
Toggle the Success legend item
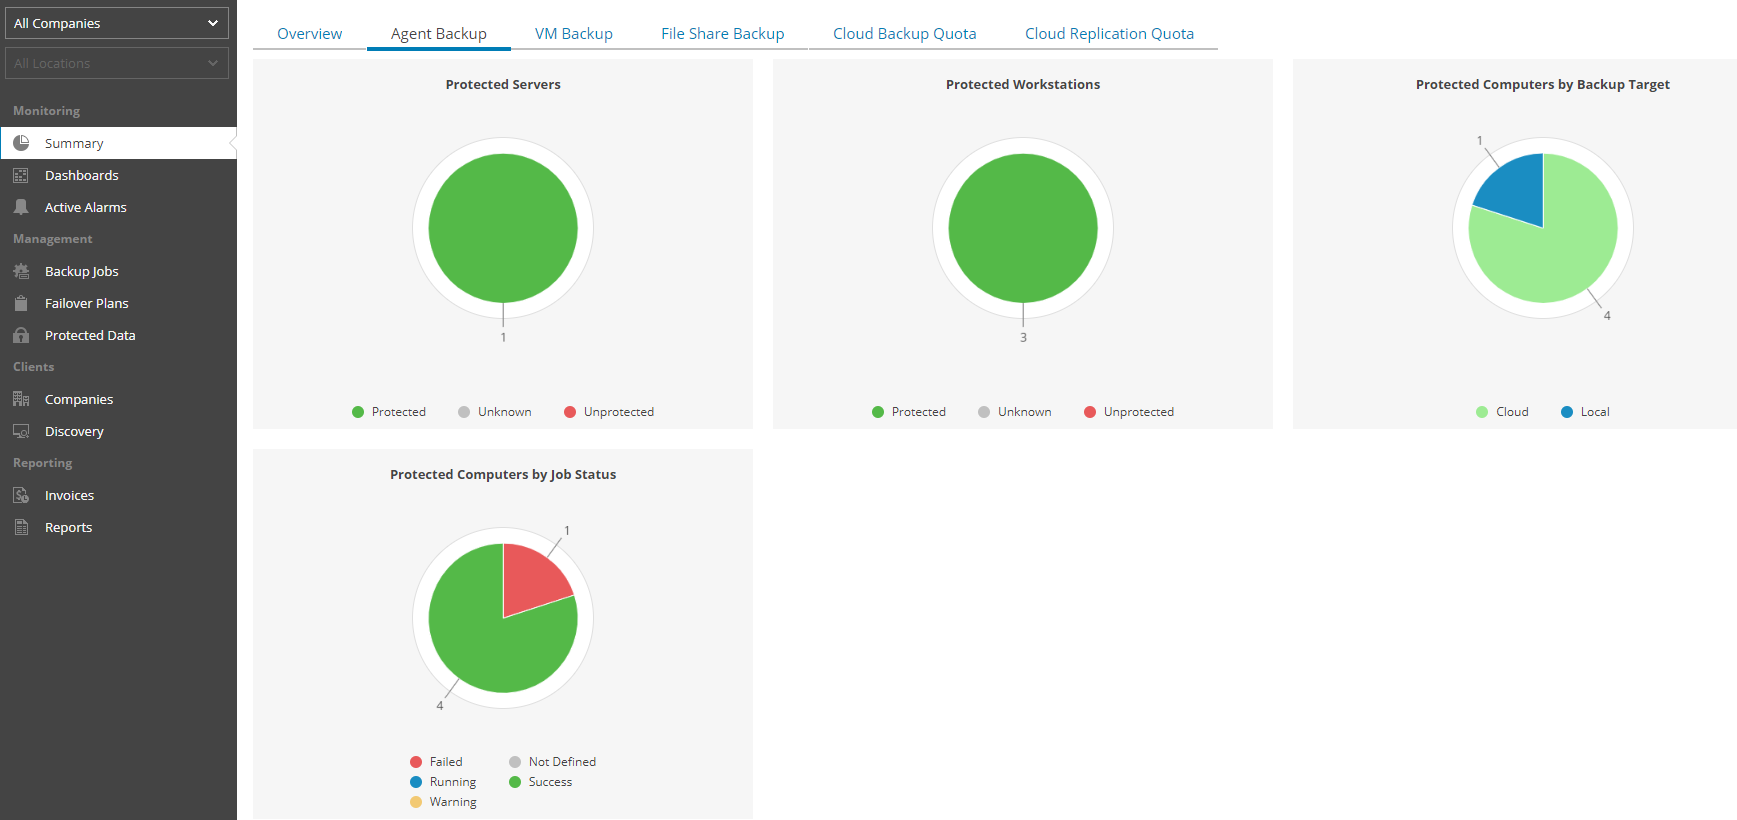tap(540, 782)
